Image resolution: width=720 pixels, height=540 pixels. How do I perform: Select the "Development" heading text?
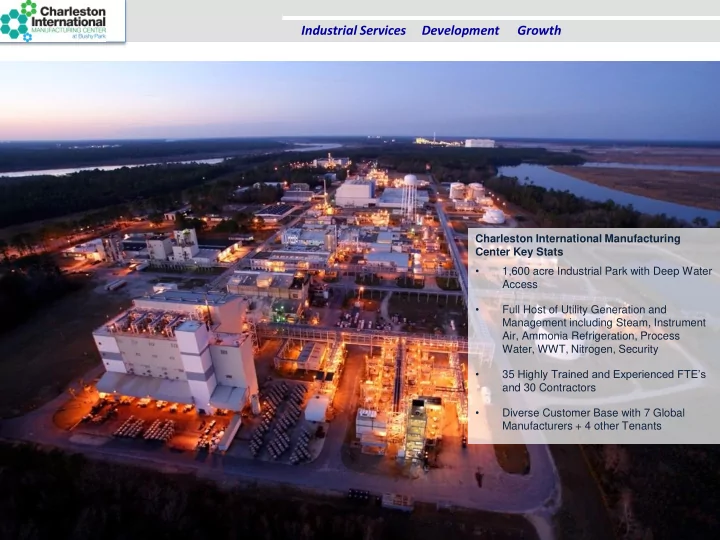click(460, 30)
